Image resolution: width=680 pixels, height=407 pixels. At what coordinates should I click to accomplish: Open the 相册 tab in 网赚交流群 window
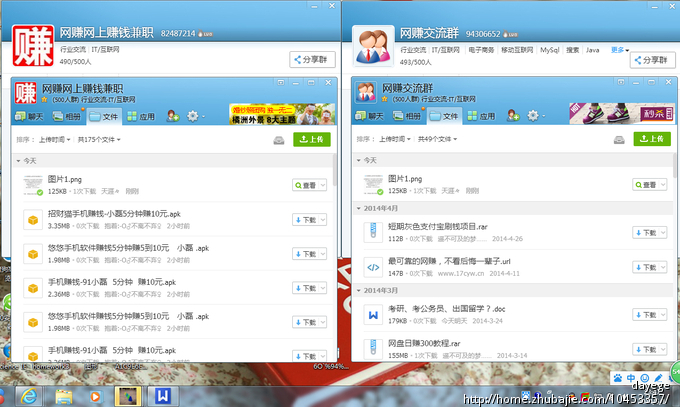[x=407, y=116]
